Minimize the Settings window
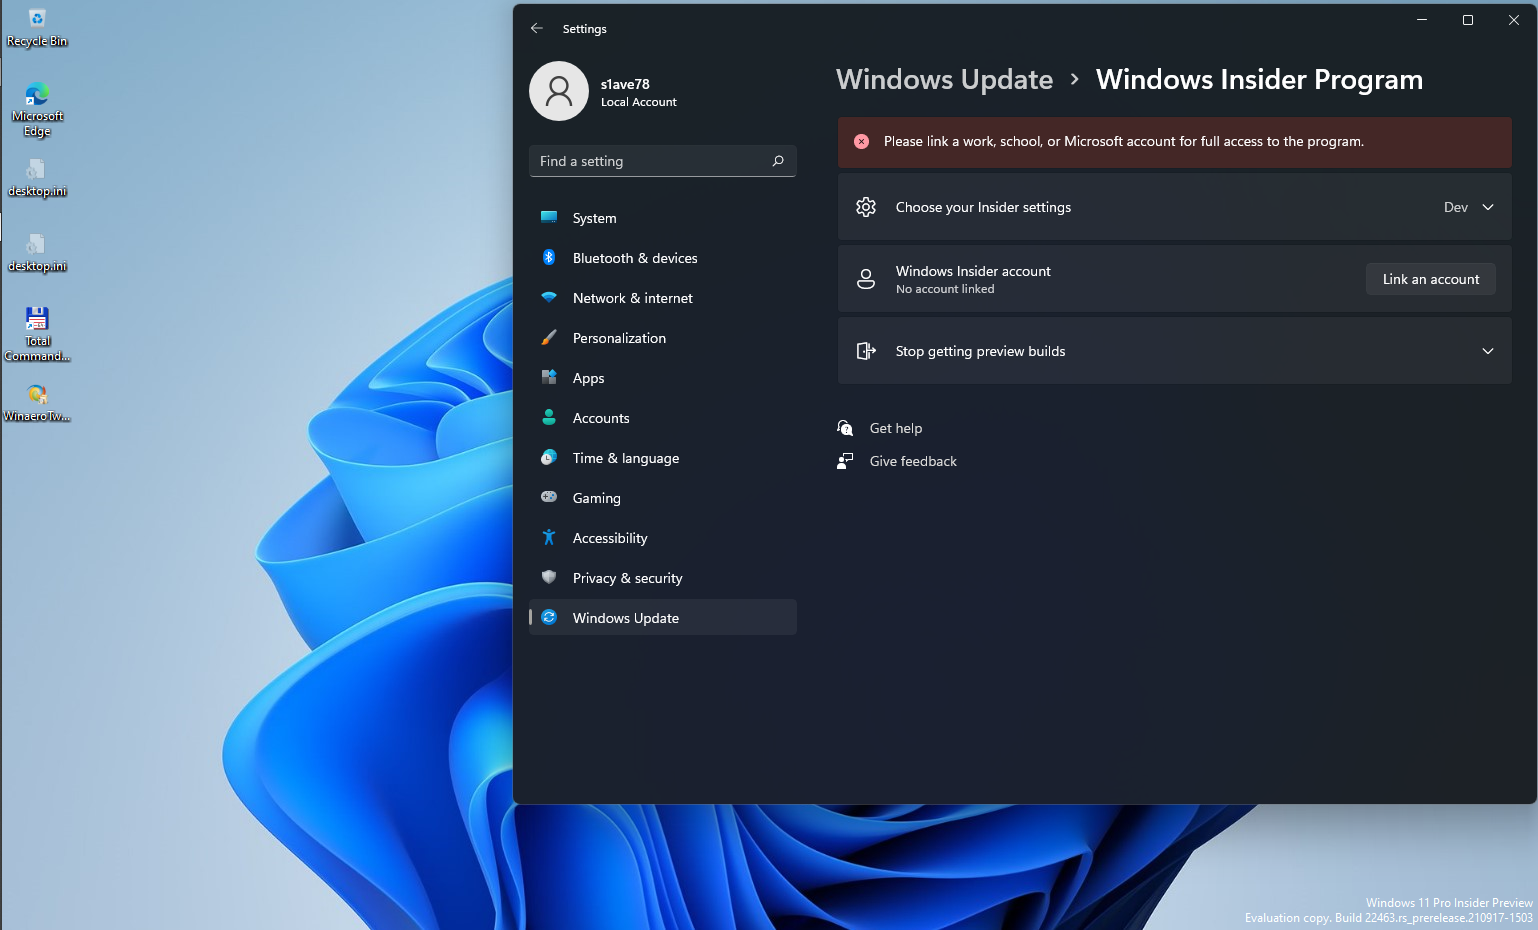This screenshot has height=930, width=1538. (1422, 20)
